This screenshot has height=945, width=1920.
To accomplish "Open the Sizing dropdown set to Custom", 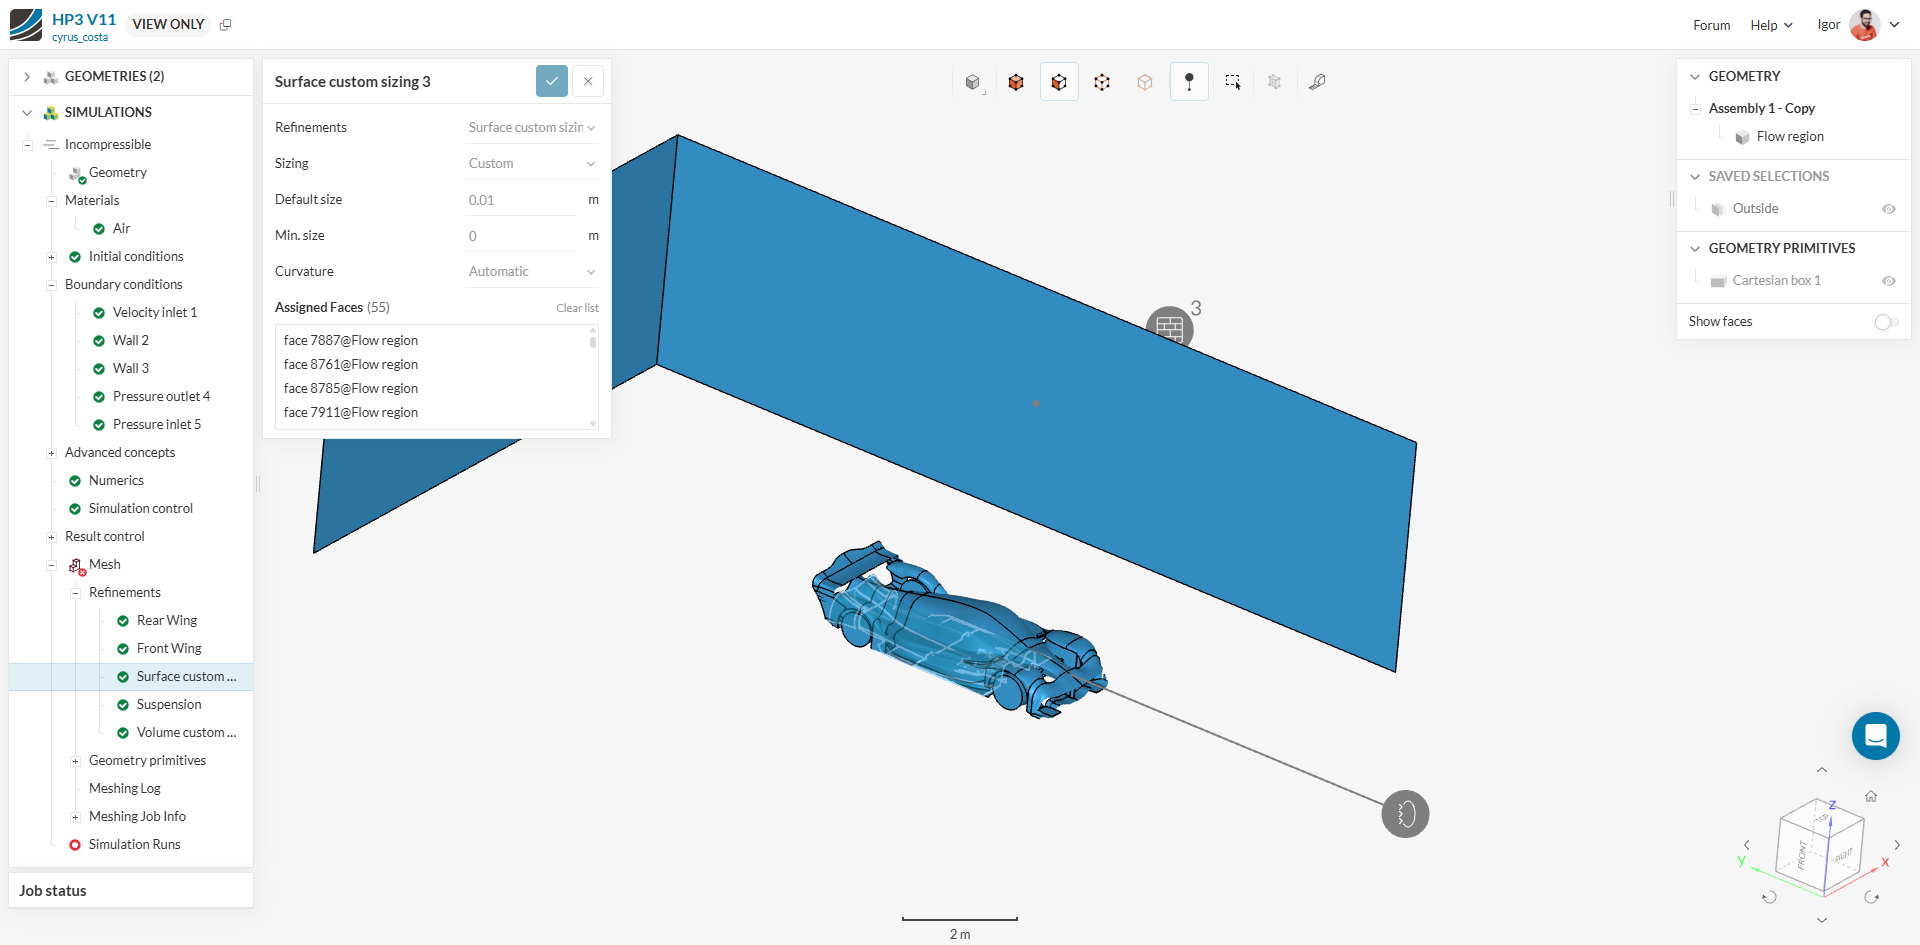I will tap(531, 164).
